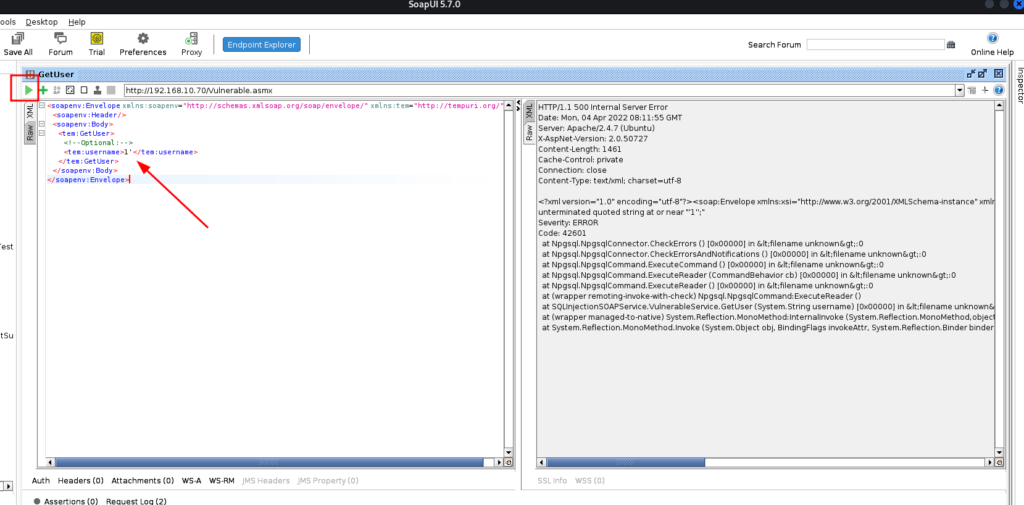Select the response Raw tab
Viewport: 1024px width, 505px height.
[x=529, y=134]
